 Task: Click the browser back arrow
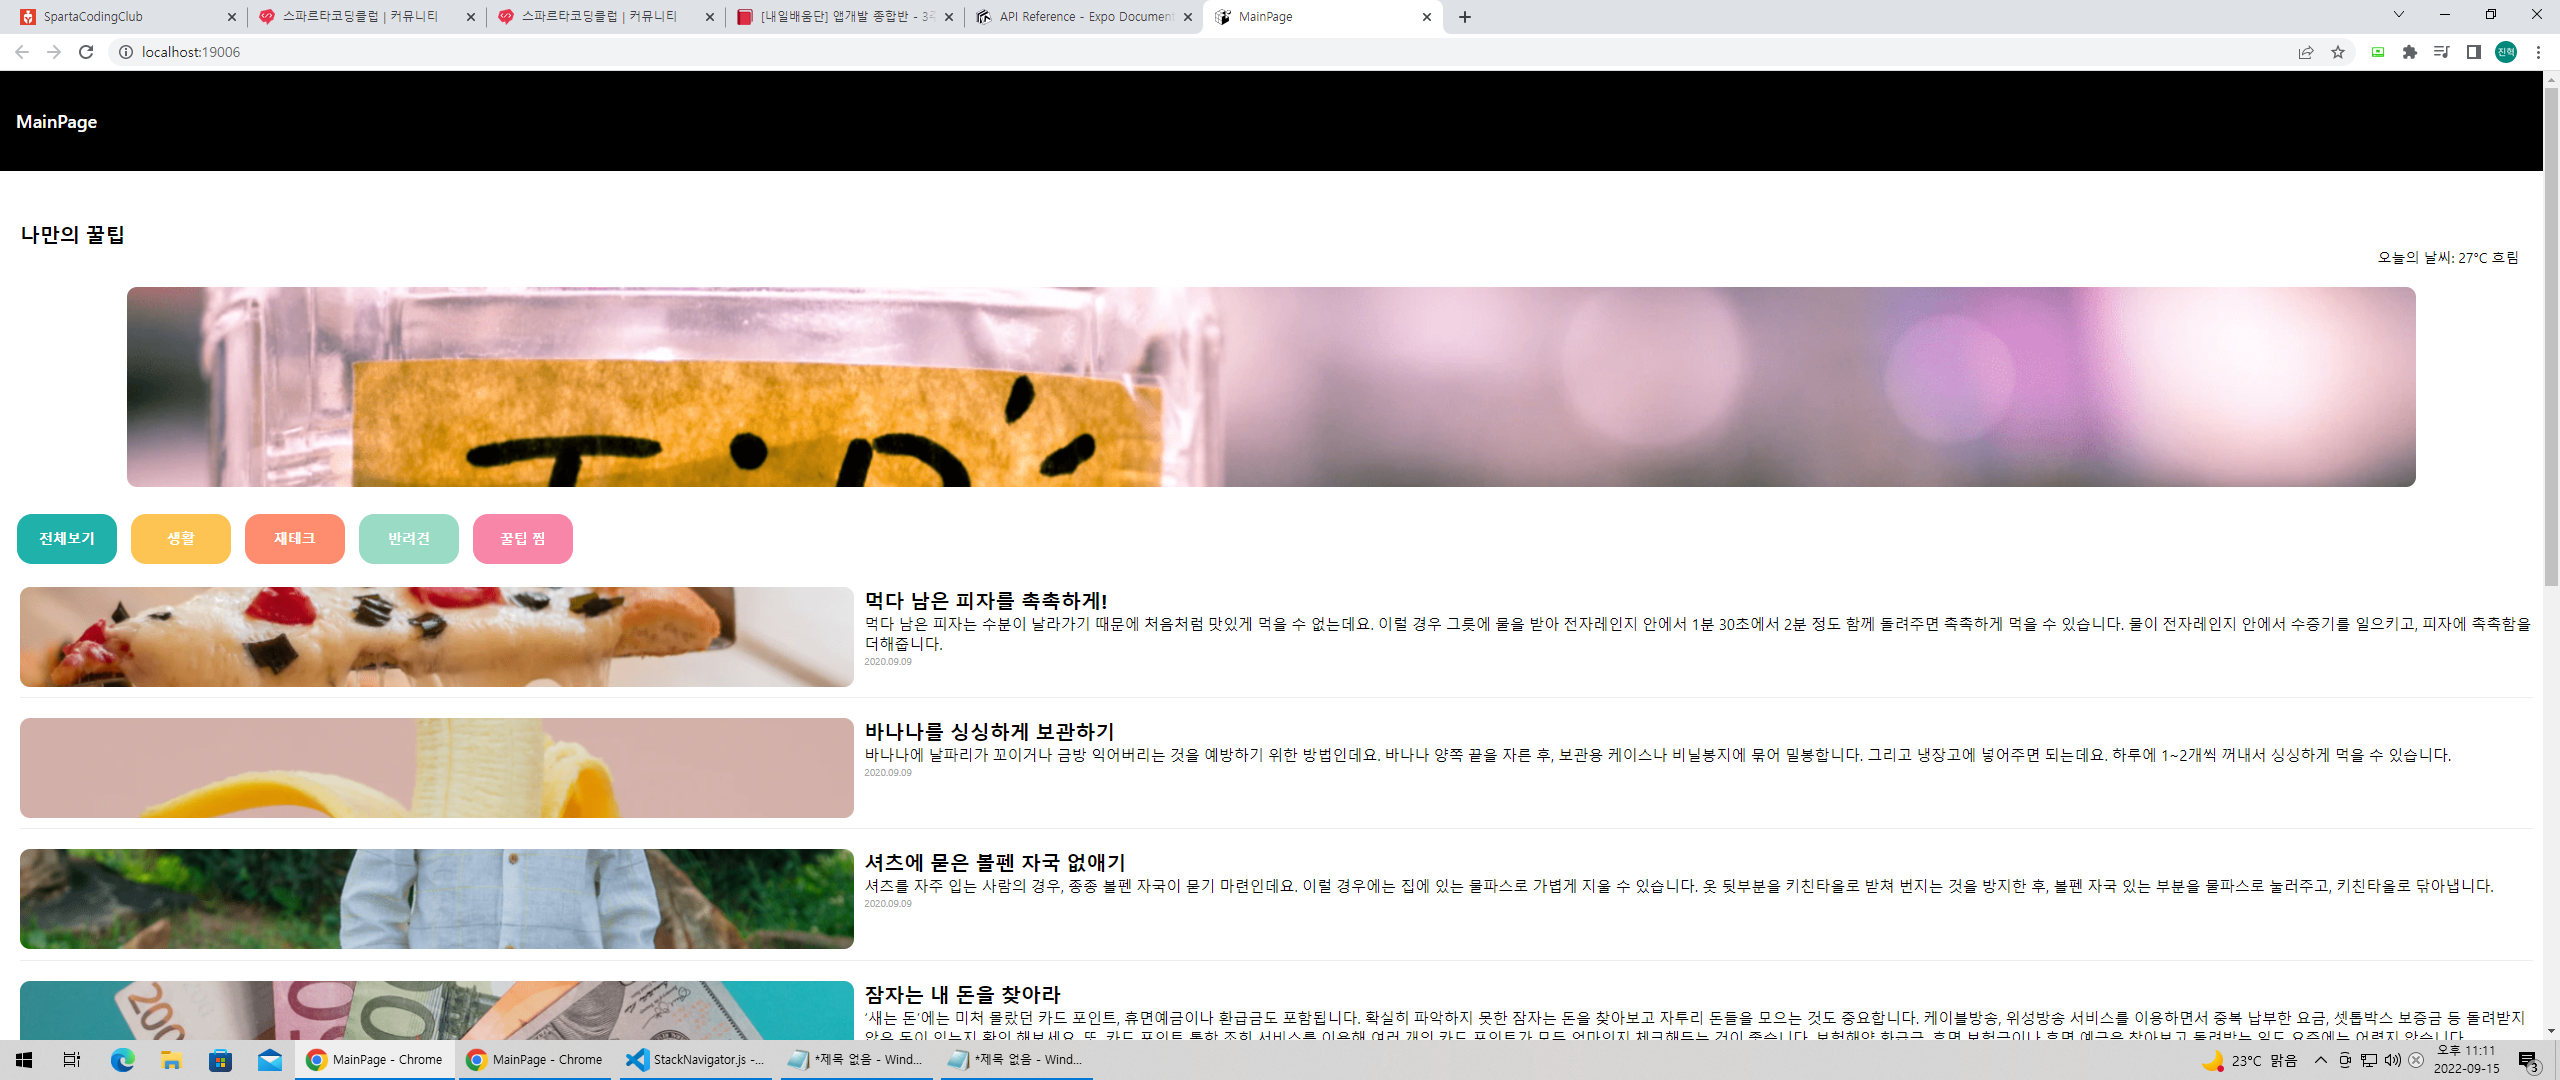(x=22, y=52)
